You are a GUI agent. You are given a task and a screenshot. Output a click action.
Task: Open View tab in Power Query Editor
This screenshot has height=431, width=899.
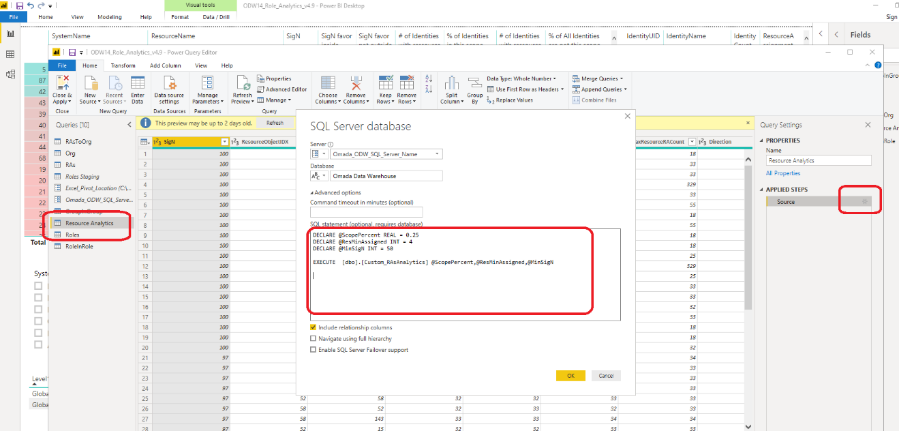point(201,66)
